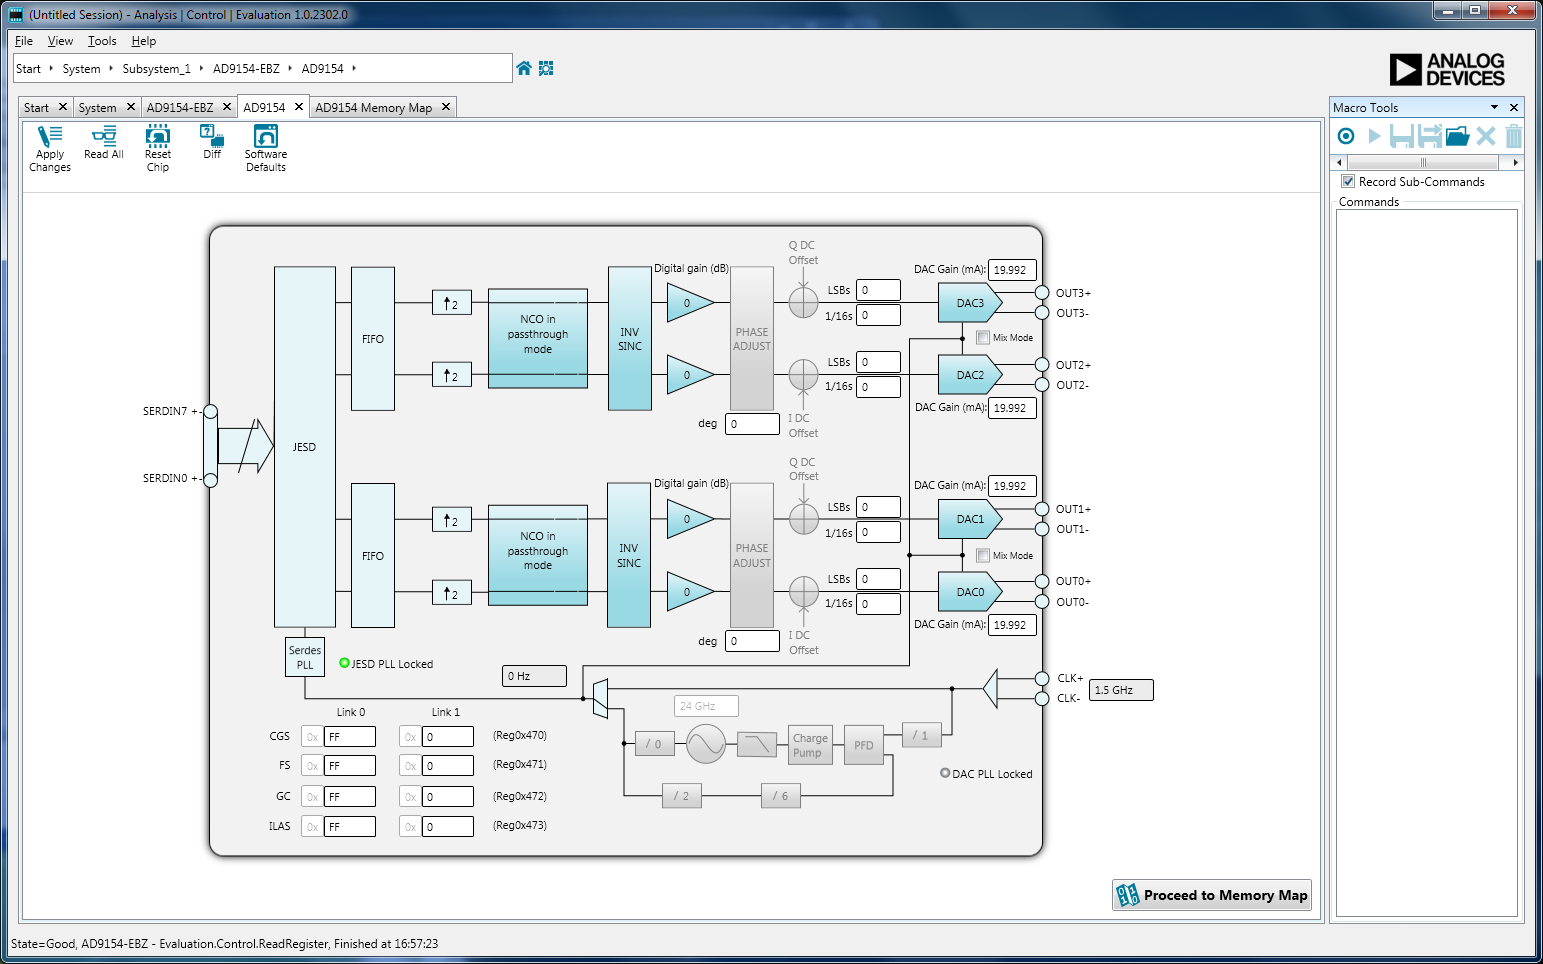Click the open macro folder icon
Image resolution: width=1543 pixels, height=964 pixels.
coord(1457,136)
